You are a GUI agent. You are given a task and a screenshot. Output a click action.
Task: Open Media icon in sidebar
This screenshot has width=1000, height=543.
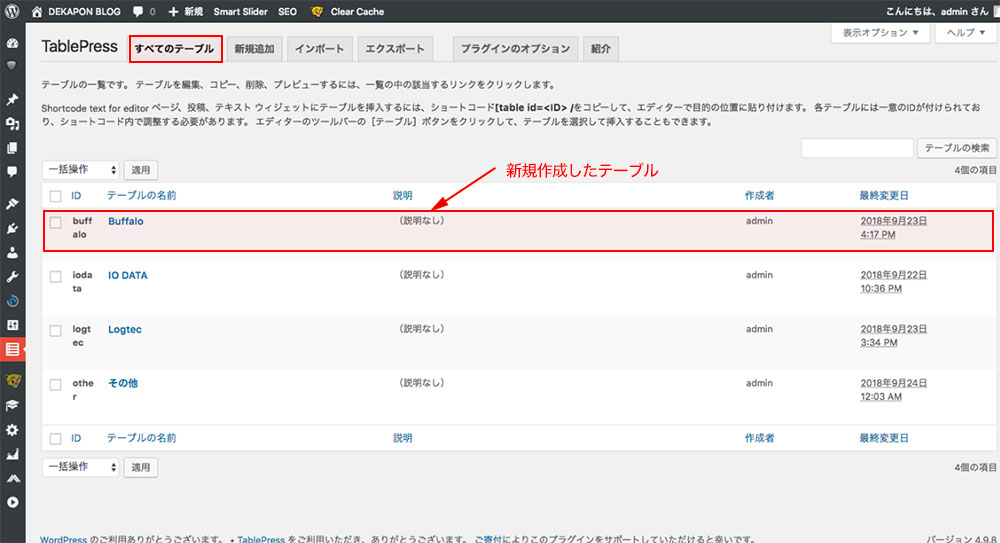(12, 124)
